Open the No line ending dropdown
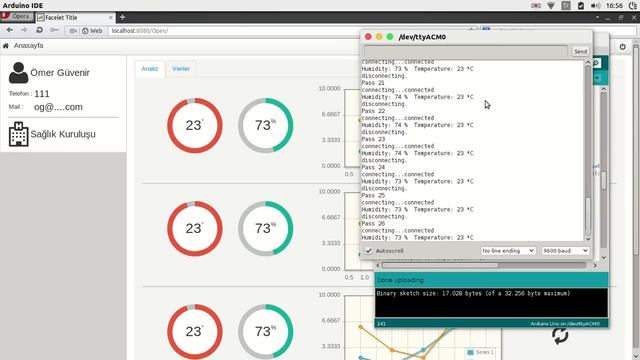640x360 pixels. click(508, 251)
